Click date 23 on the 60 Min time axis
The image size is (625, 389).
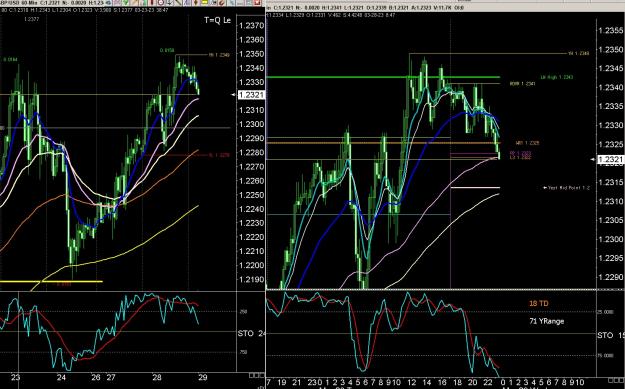pos(15,377)
